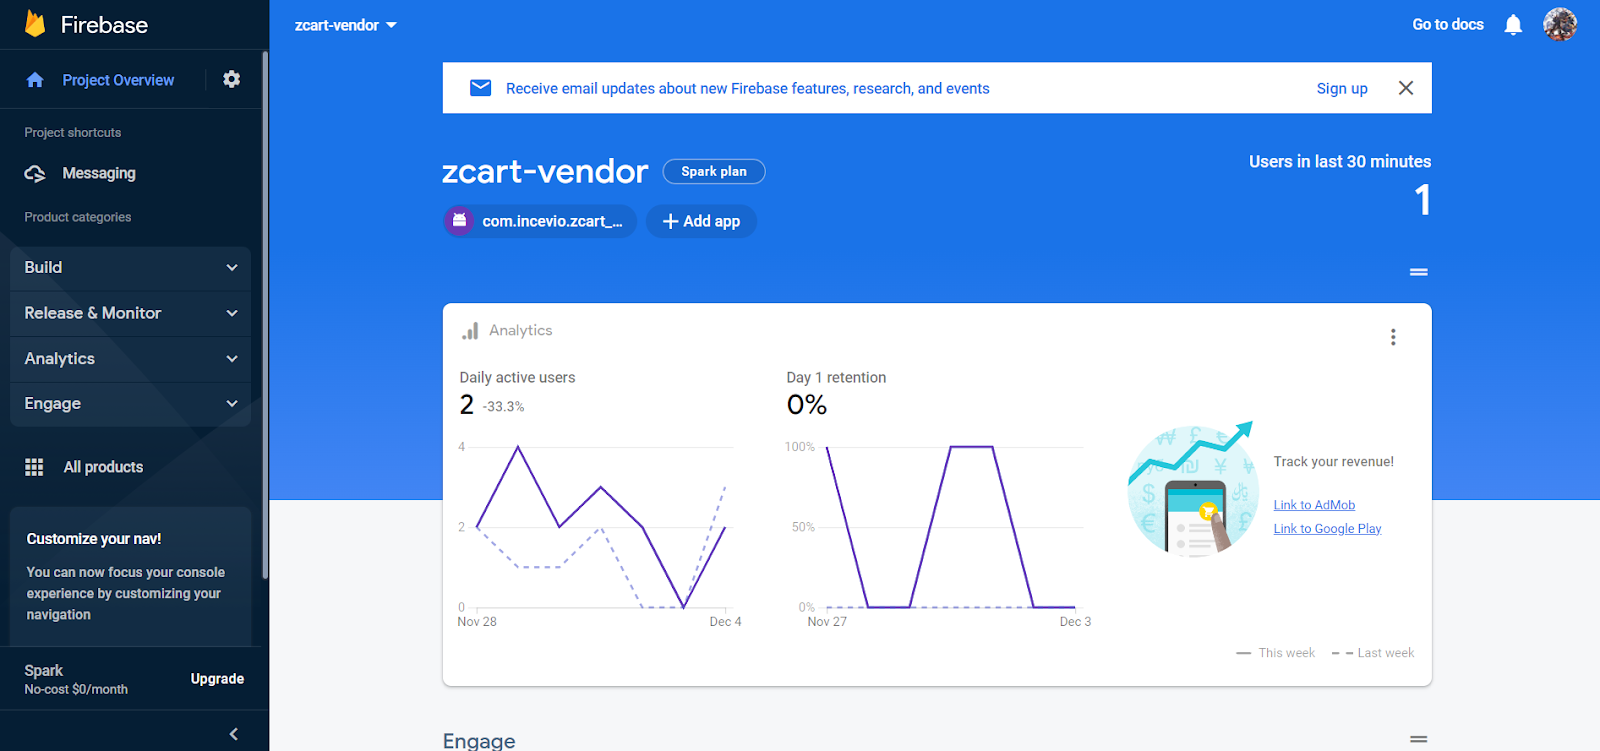Expand the Analytics sidebar category
This screenshot has height=751, width=1600.
pyautogui.click(x=131, y=359)
